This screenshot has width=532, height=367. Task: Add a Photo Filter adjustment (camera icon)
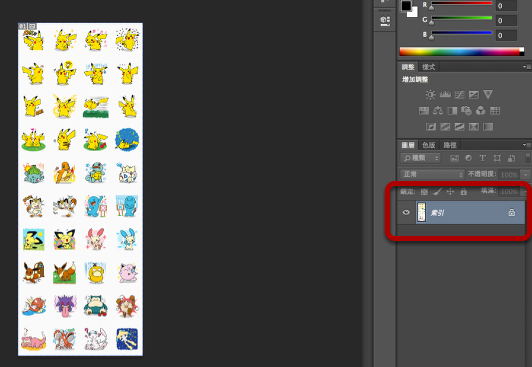coord(467,111)
